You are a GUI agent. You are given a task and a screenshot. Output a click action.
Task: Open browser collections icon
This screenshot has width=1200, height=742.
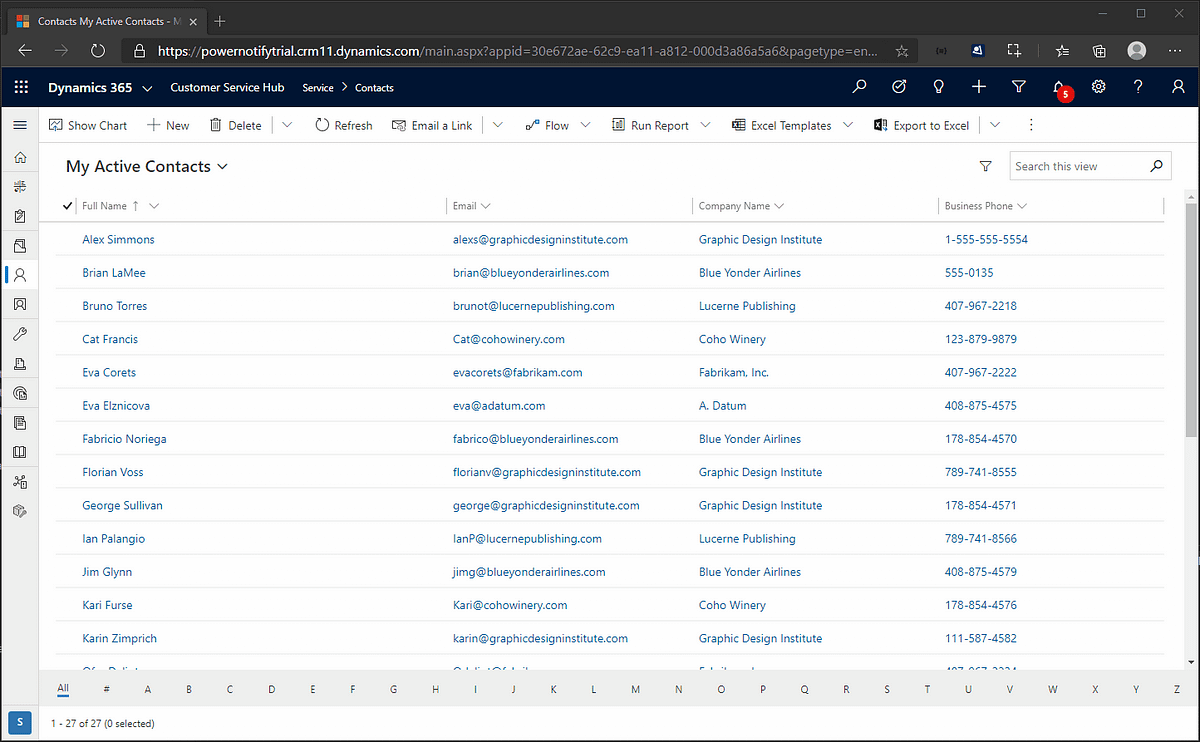(1099, 50)
